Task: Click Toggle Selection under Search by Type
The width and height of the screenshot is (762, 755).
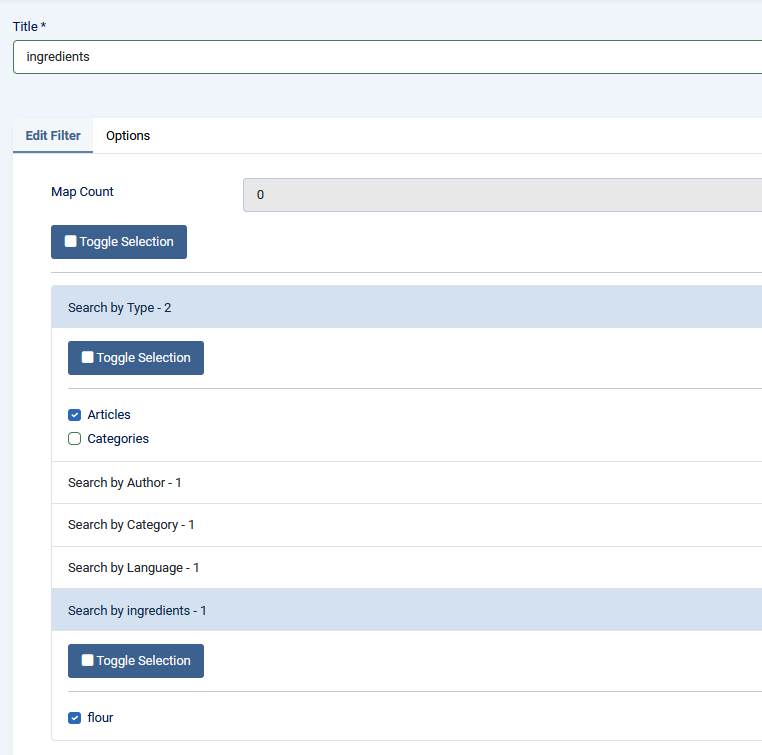Action: point(136,358)
